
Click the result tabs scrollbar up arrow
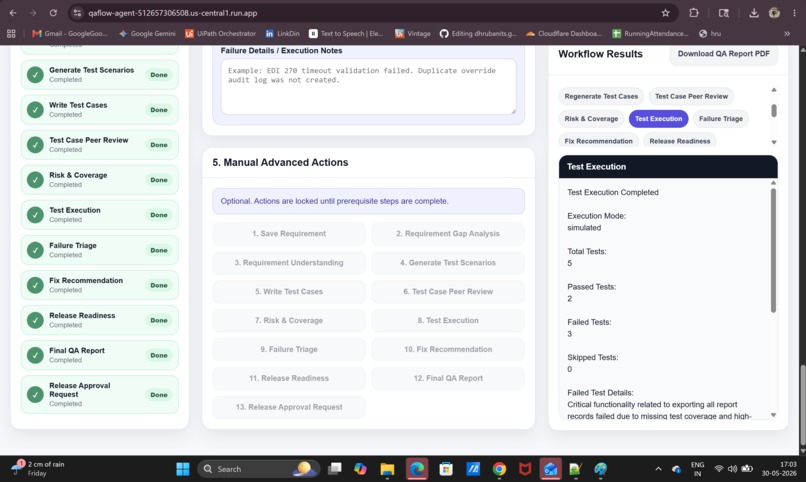[x=774, y=90]
